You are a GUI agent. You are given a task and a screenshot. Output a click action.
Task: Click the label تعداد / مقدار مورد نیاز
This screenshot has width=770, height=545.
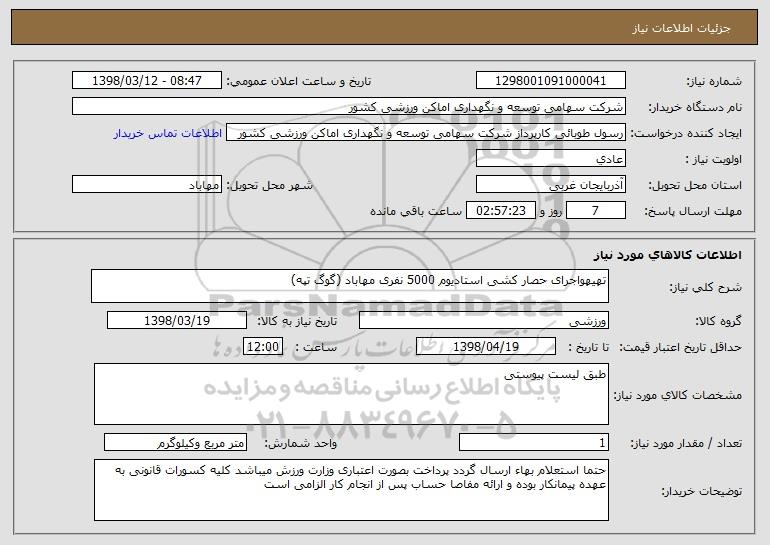tap(686, 444)
